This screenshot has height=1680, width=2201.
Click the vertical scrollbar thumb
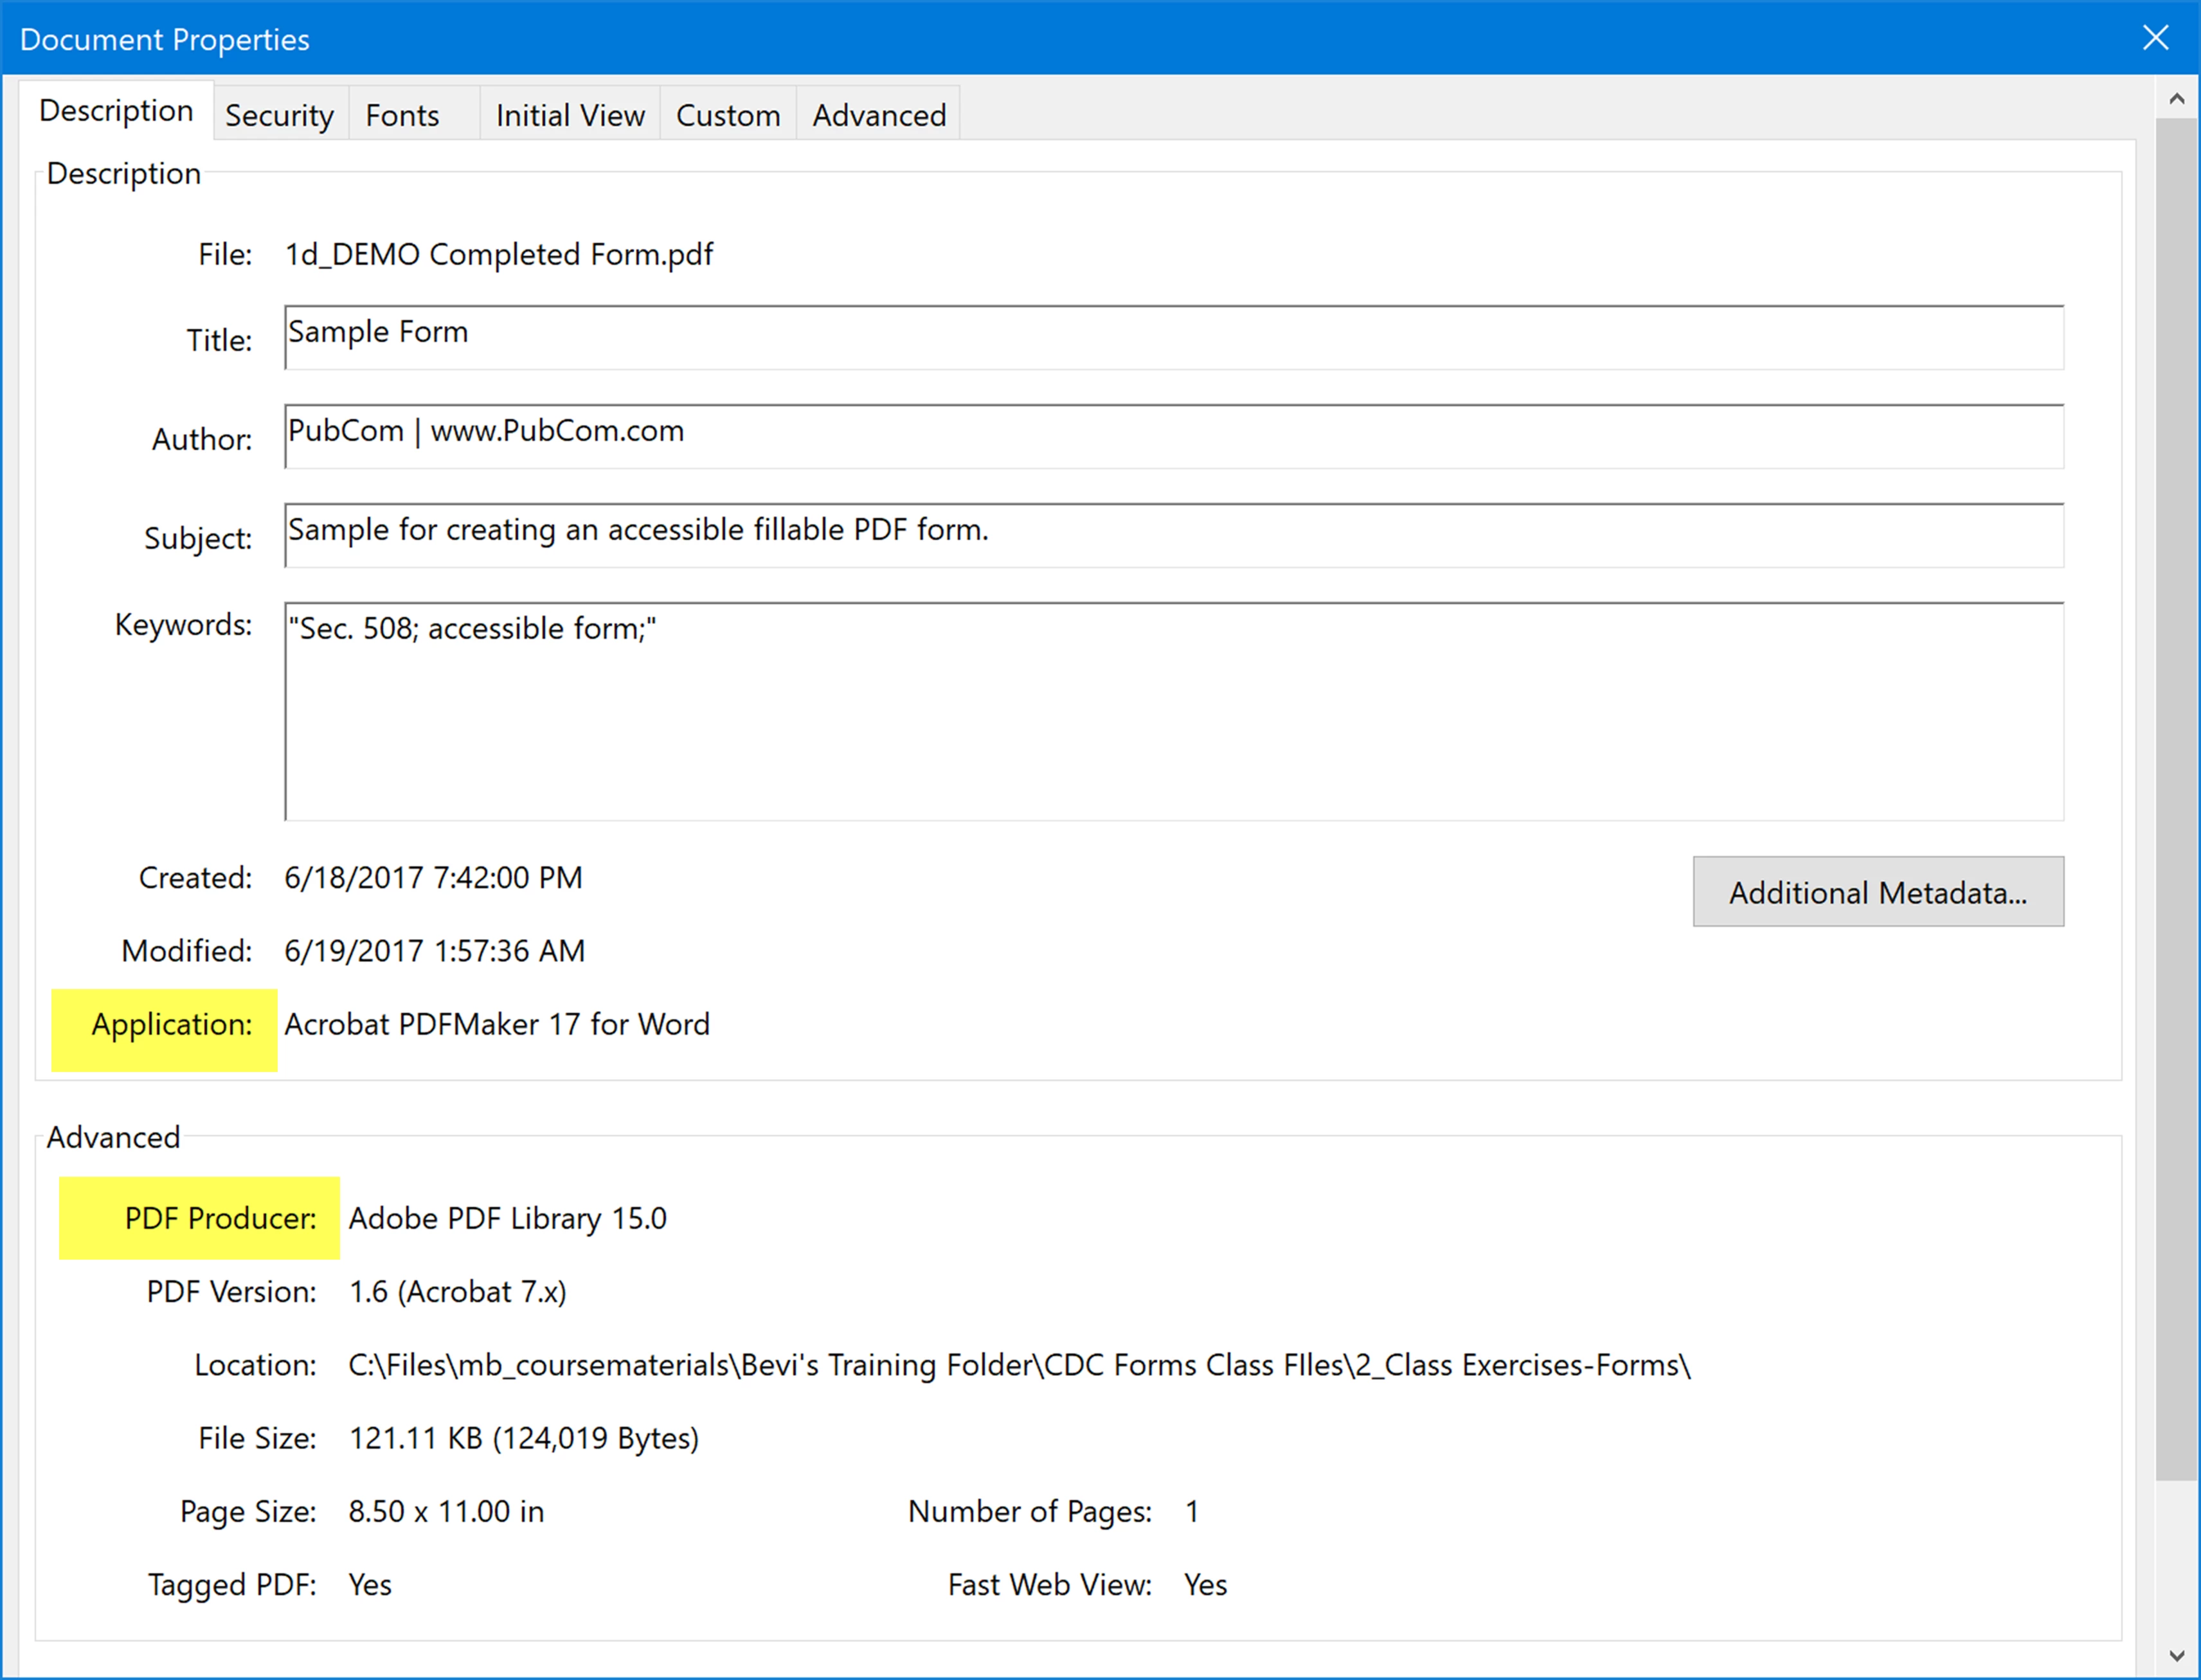[2176, 800]
